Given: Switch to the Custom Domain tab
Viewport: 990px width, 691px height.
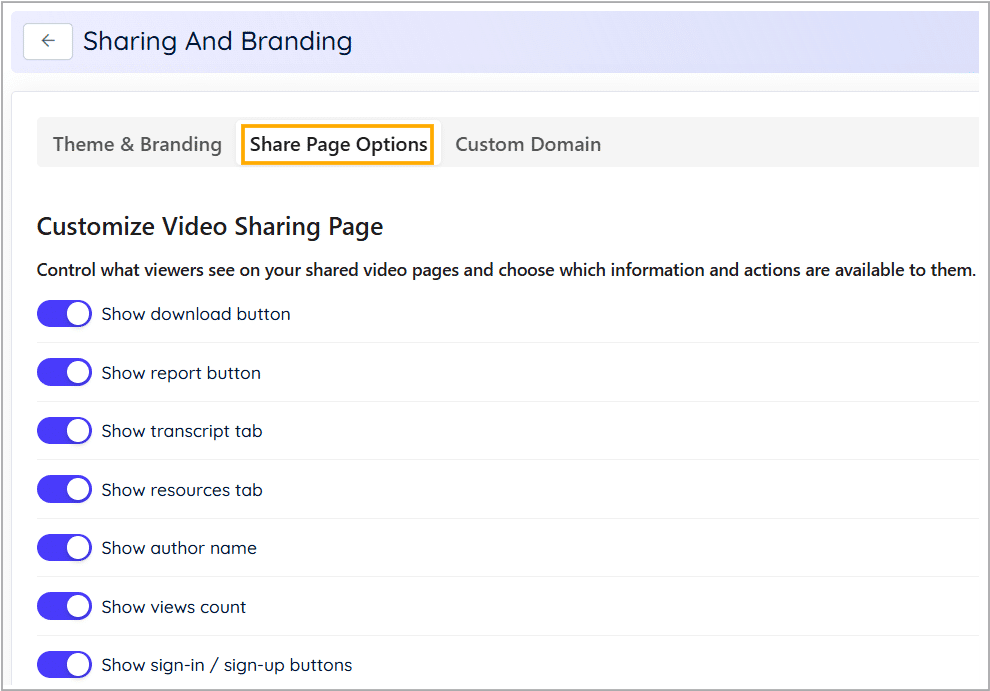Looking at the screenshot, I should [x=528, y=144].
